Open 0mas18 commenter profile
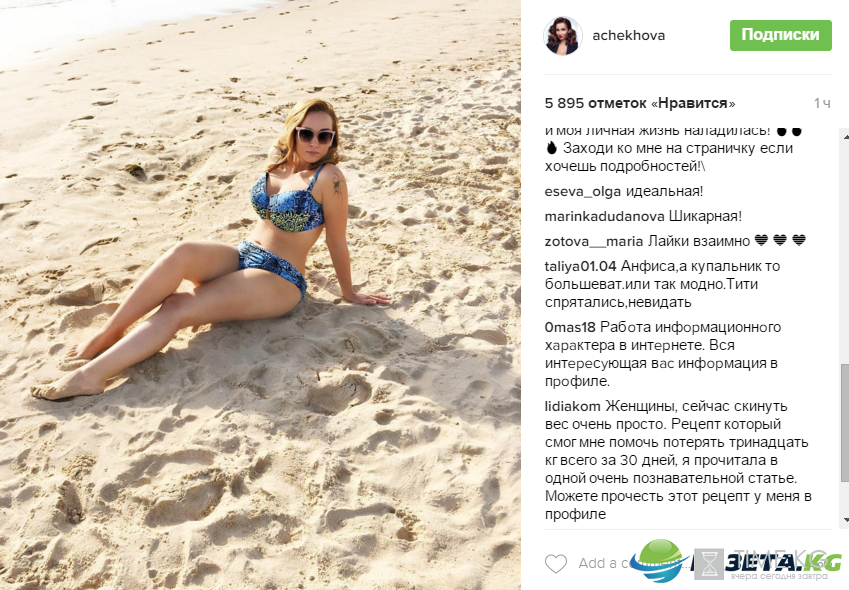This screenshot has height=590, width=849. click(570, 327)
